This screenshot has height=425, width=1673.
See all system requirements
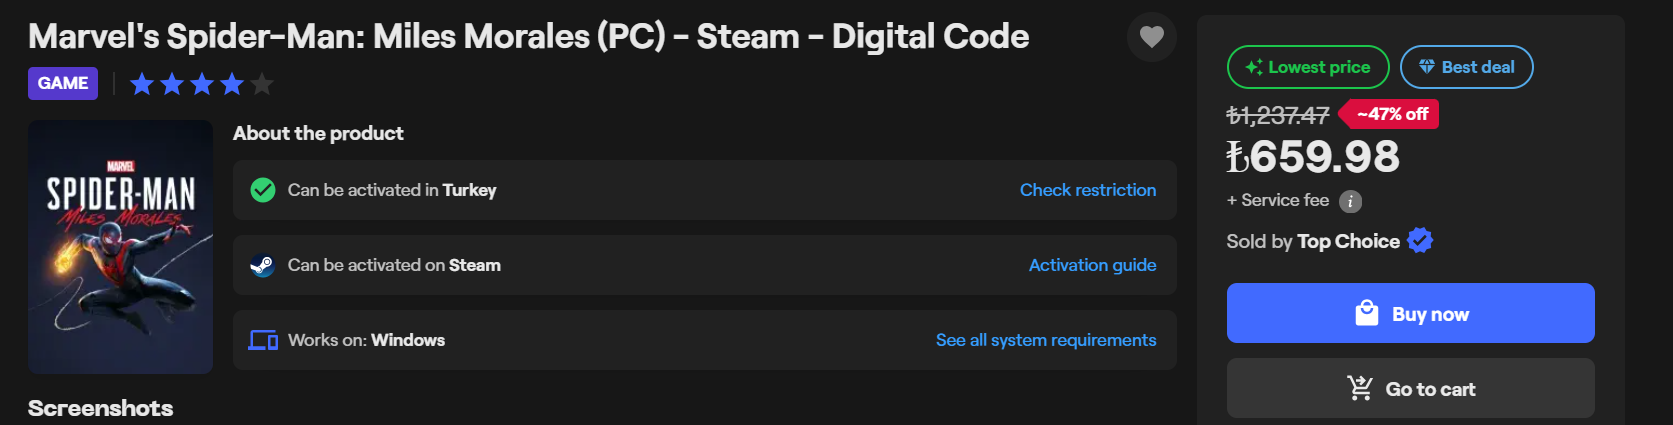[1045, 340]
